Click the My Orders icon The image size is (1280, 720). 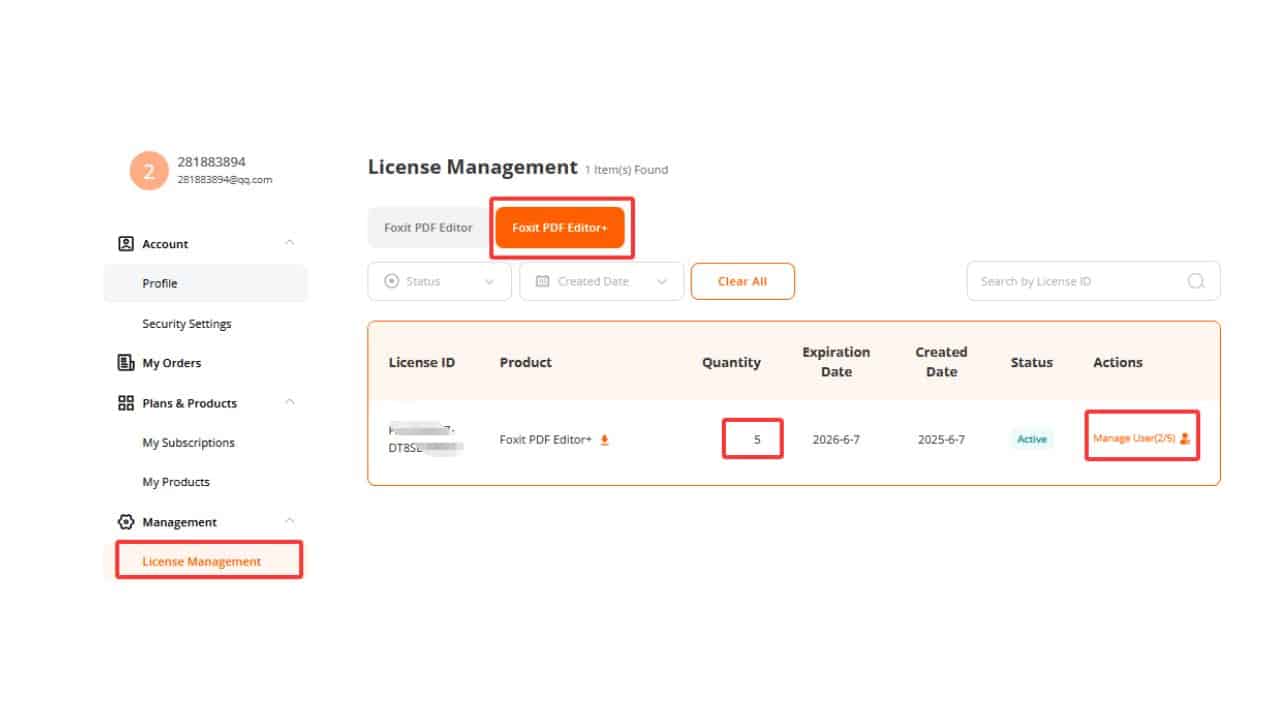click(x=126, y=362)
